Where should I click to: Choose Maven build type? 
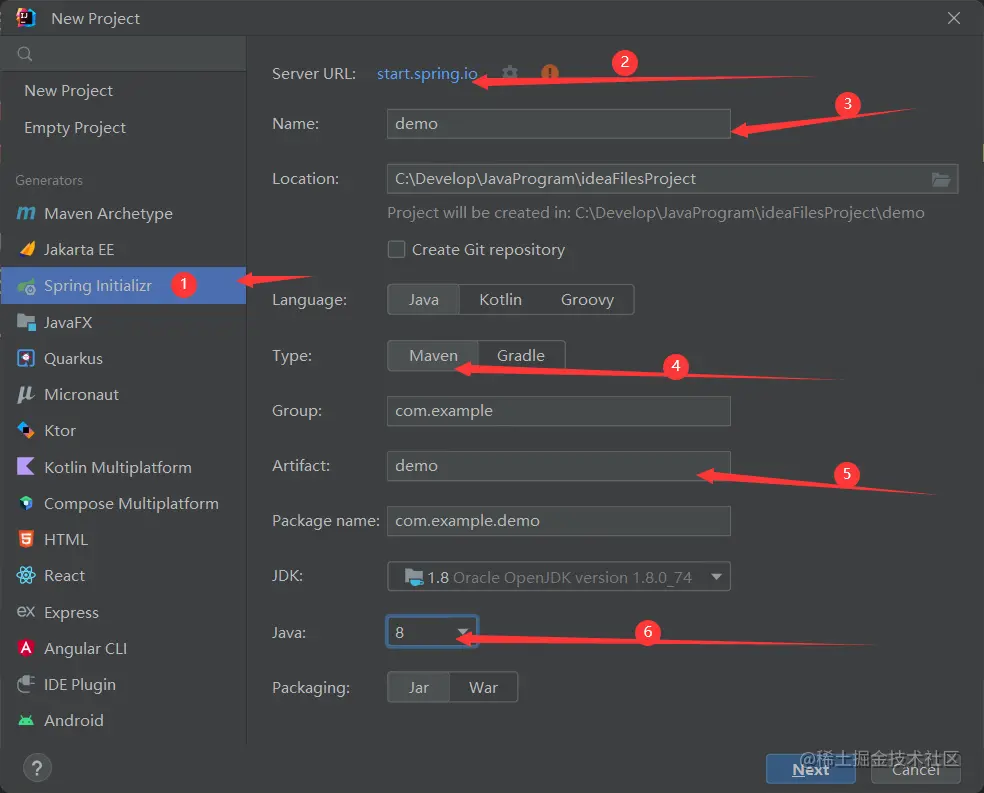point(433,356)
